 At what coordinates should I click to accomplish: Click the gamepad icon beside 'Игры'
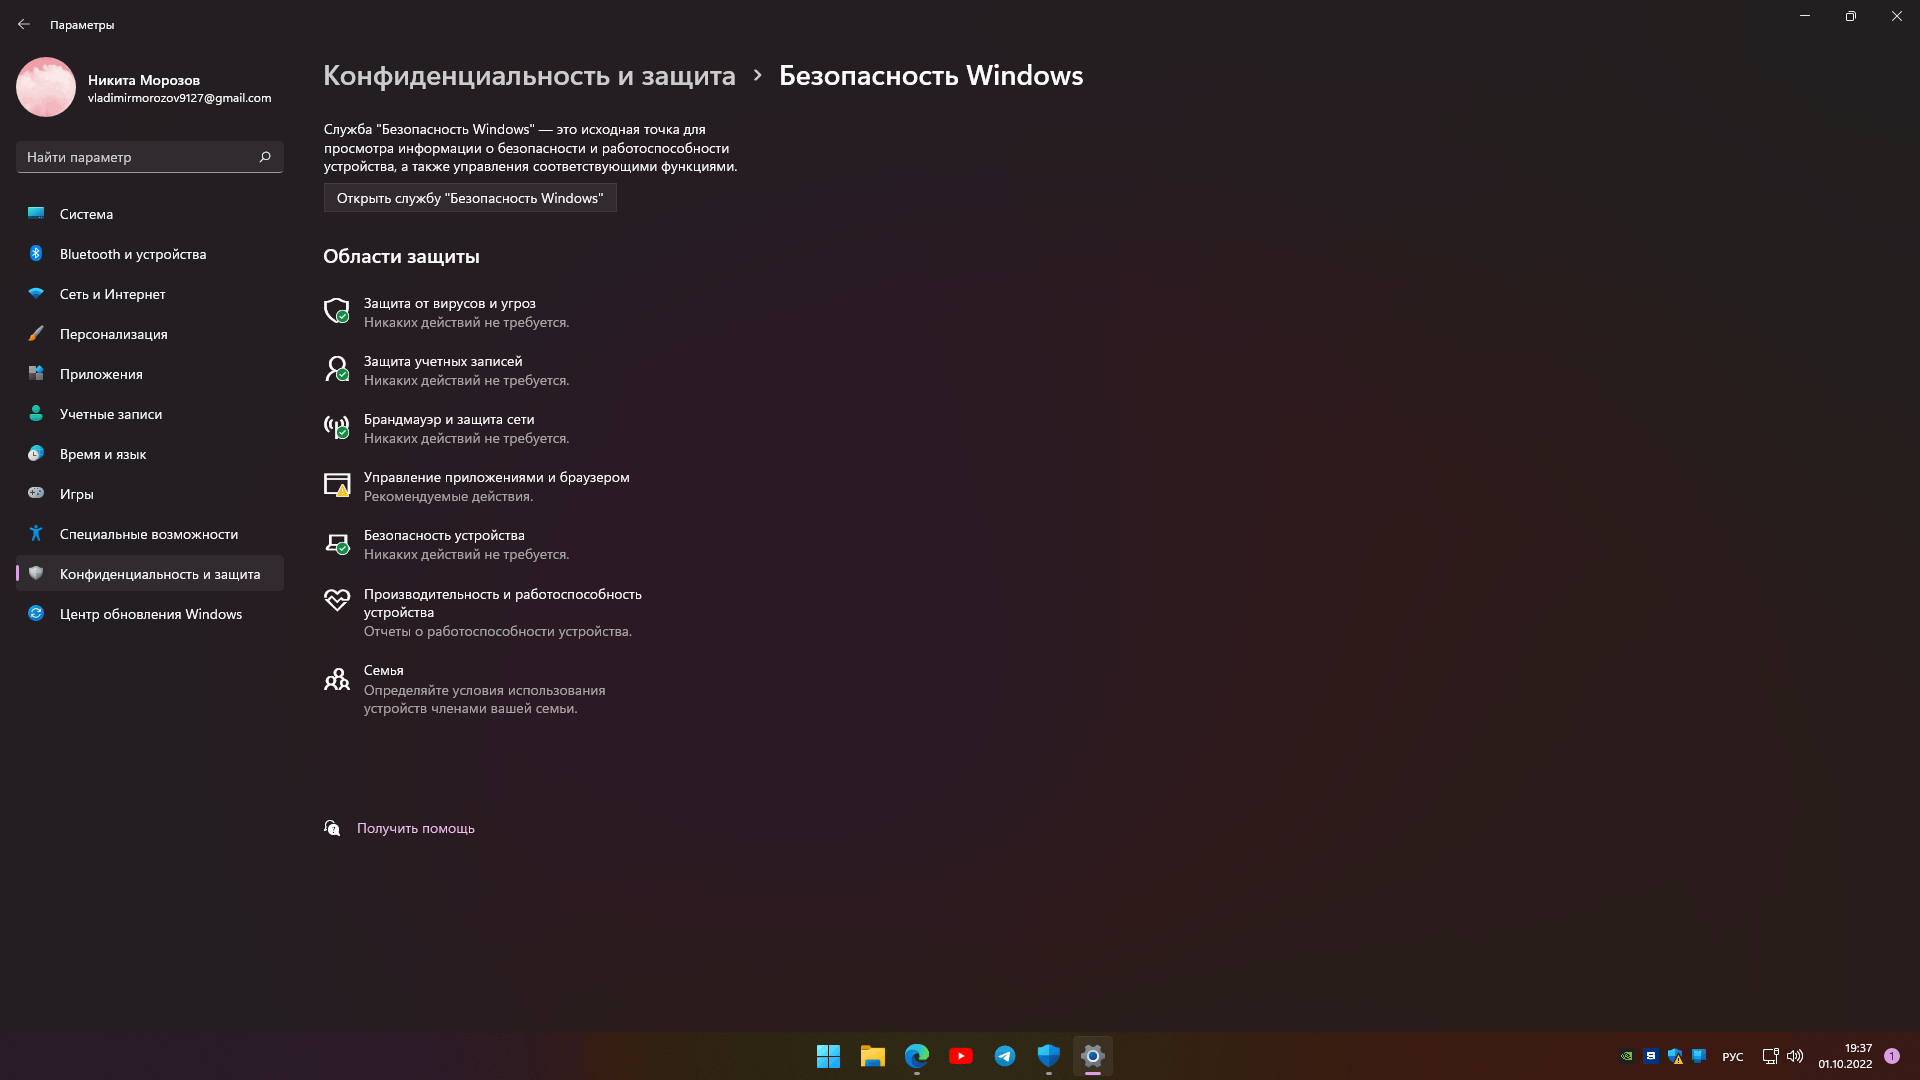pyautogui.click(x=36, y=493)
